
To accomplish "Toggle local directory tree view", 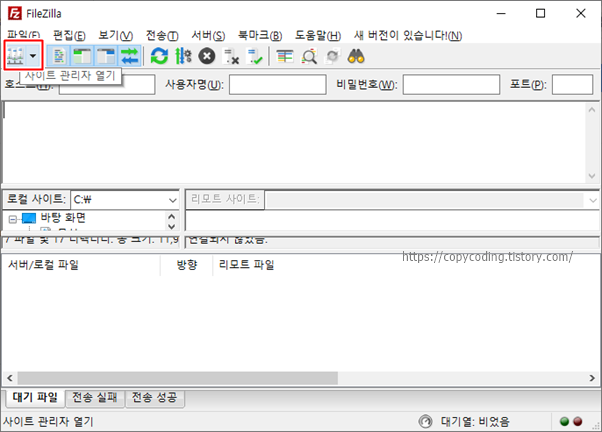I will tap(82, 56).
